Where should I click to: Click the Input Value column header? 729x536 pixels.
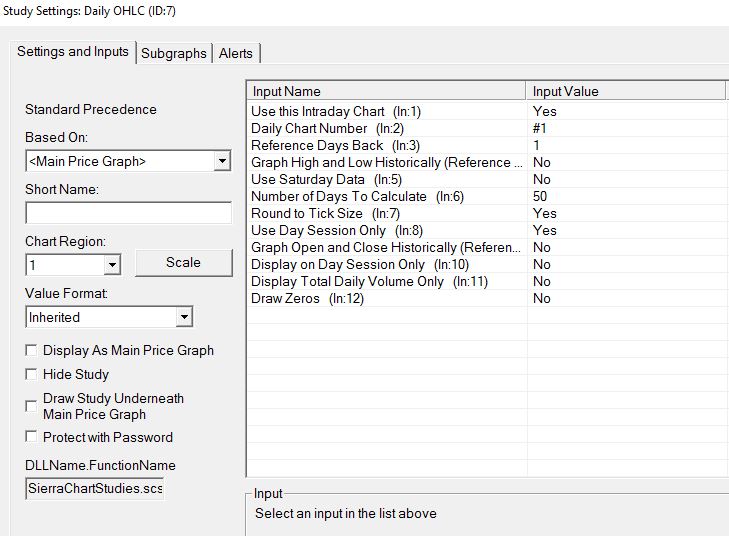[x=626, y=91]
